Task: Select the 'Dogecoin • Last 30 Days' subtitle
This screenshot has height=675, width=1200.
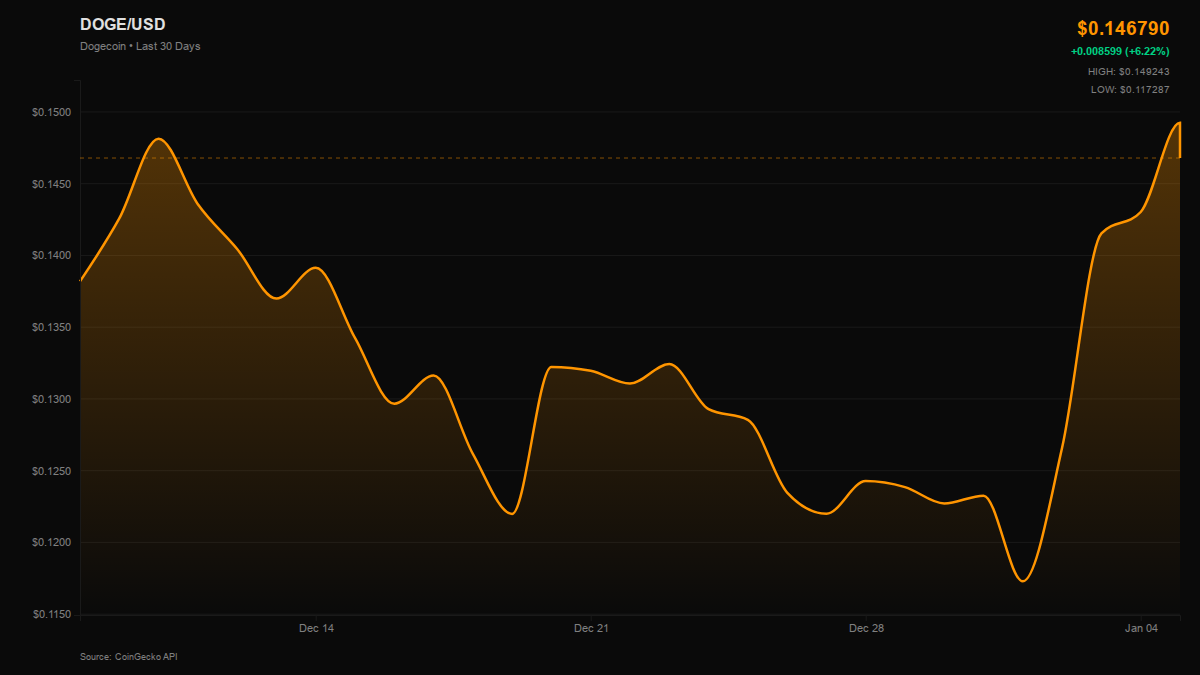Action: [140, 46]
